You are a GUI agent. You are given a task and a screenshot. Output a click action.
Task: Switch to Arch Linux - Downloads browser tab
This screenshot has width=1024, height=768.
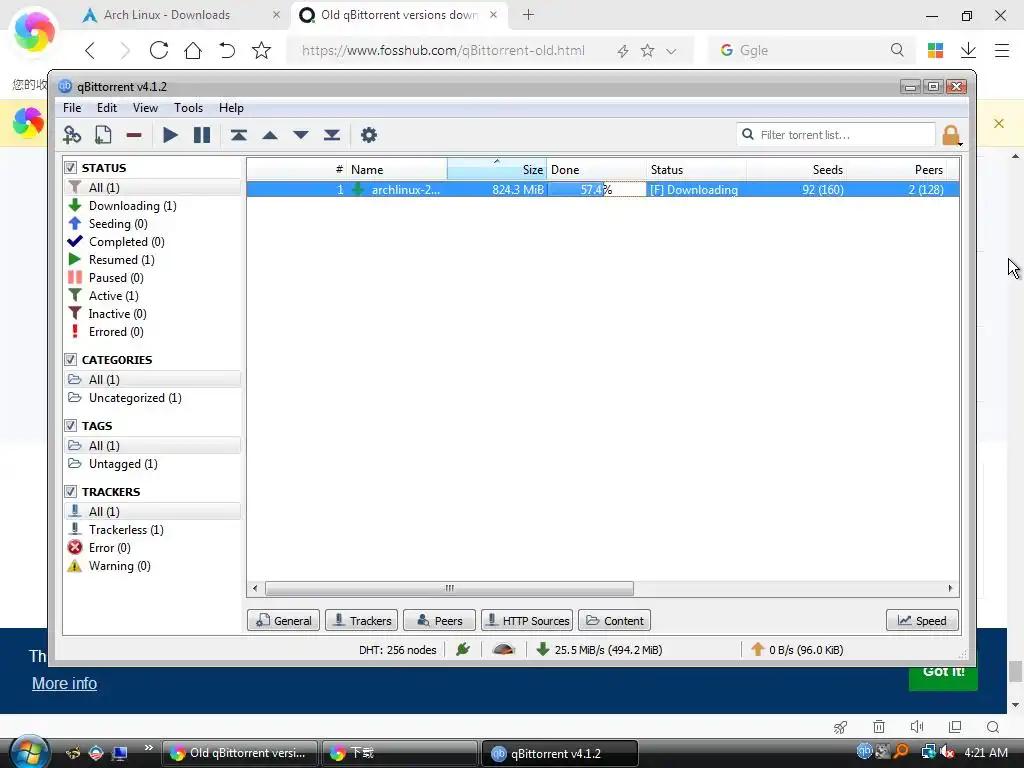tap(167, 15)
